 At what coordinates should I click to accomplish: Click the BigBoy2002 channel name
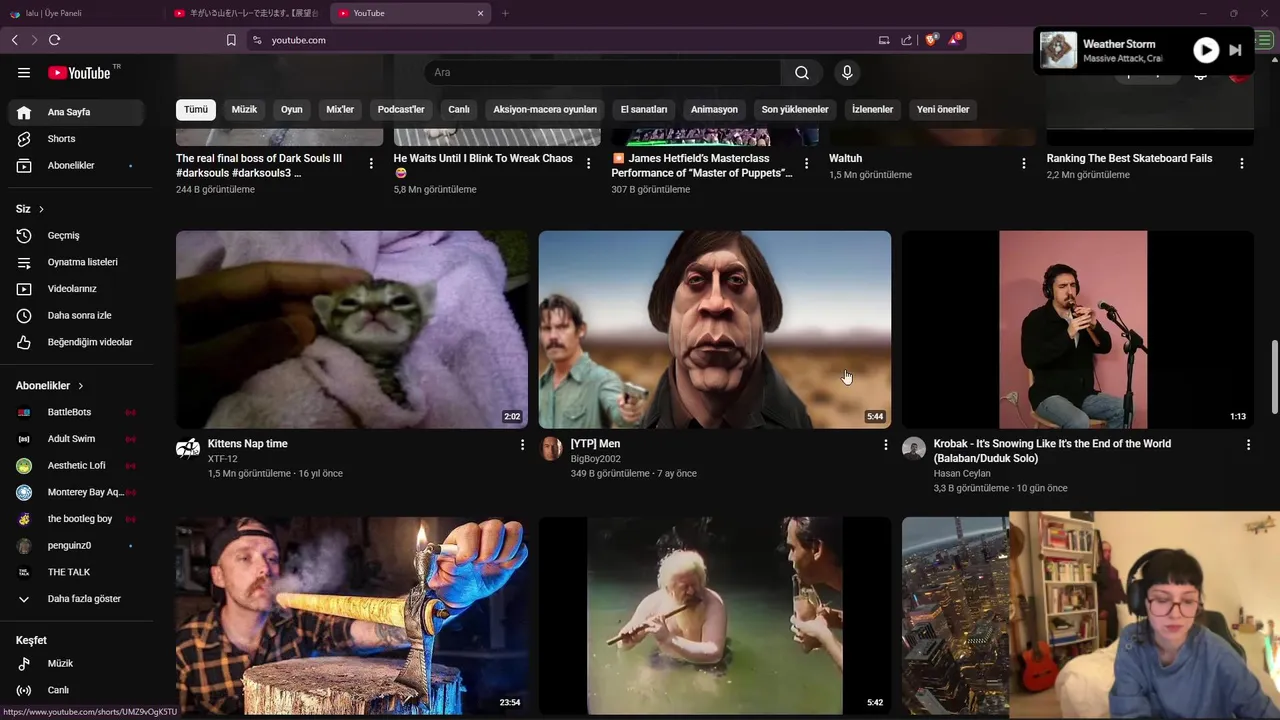595,459
